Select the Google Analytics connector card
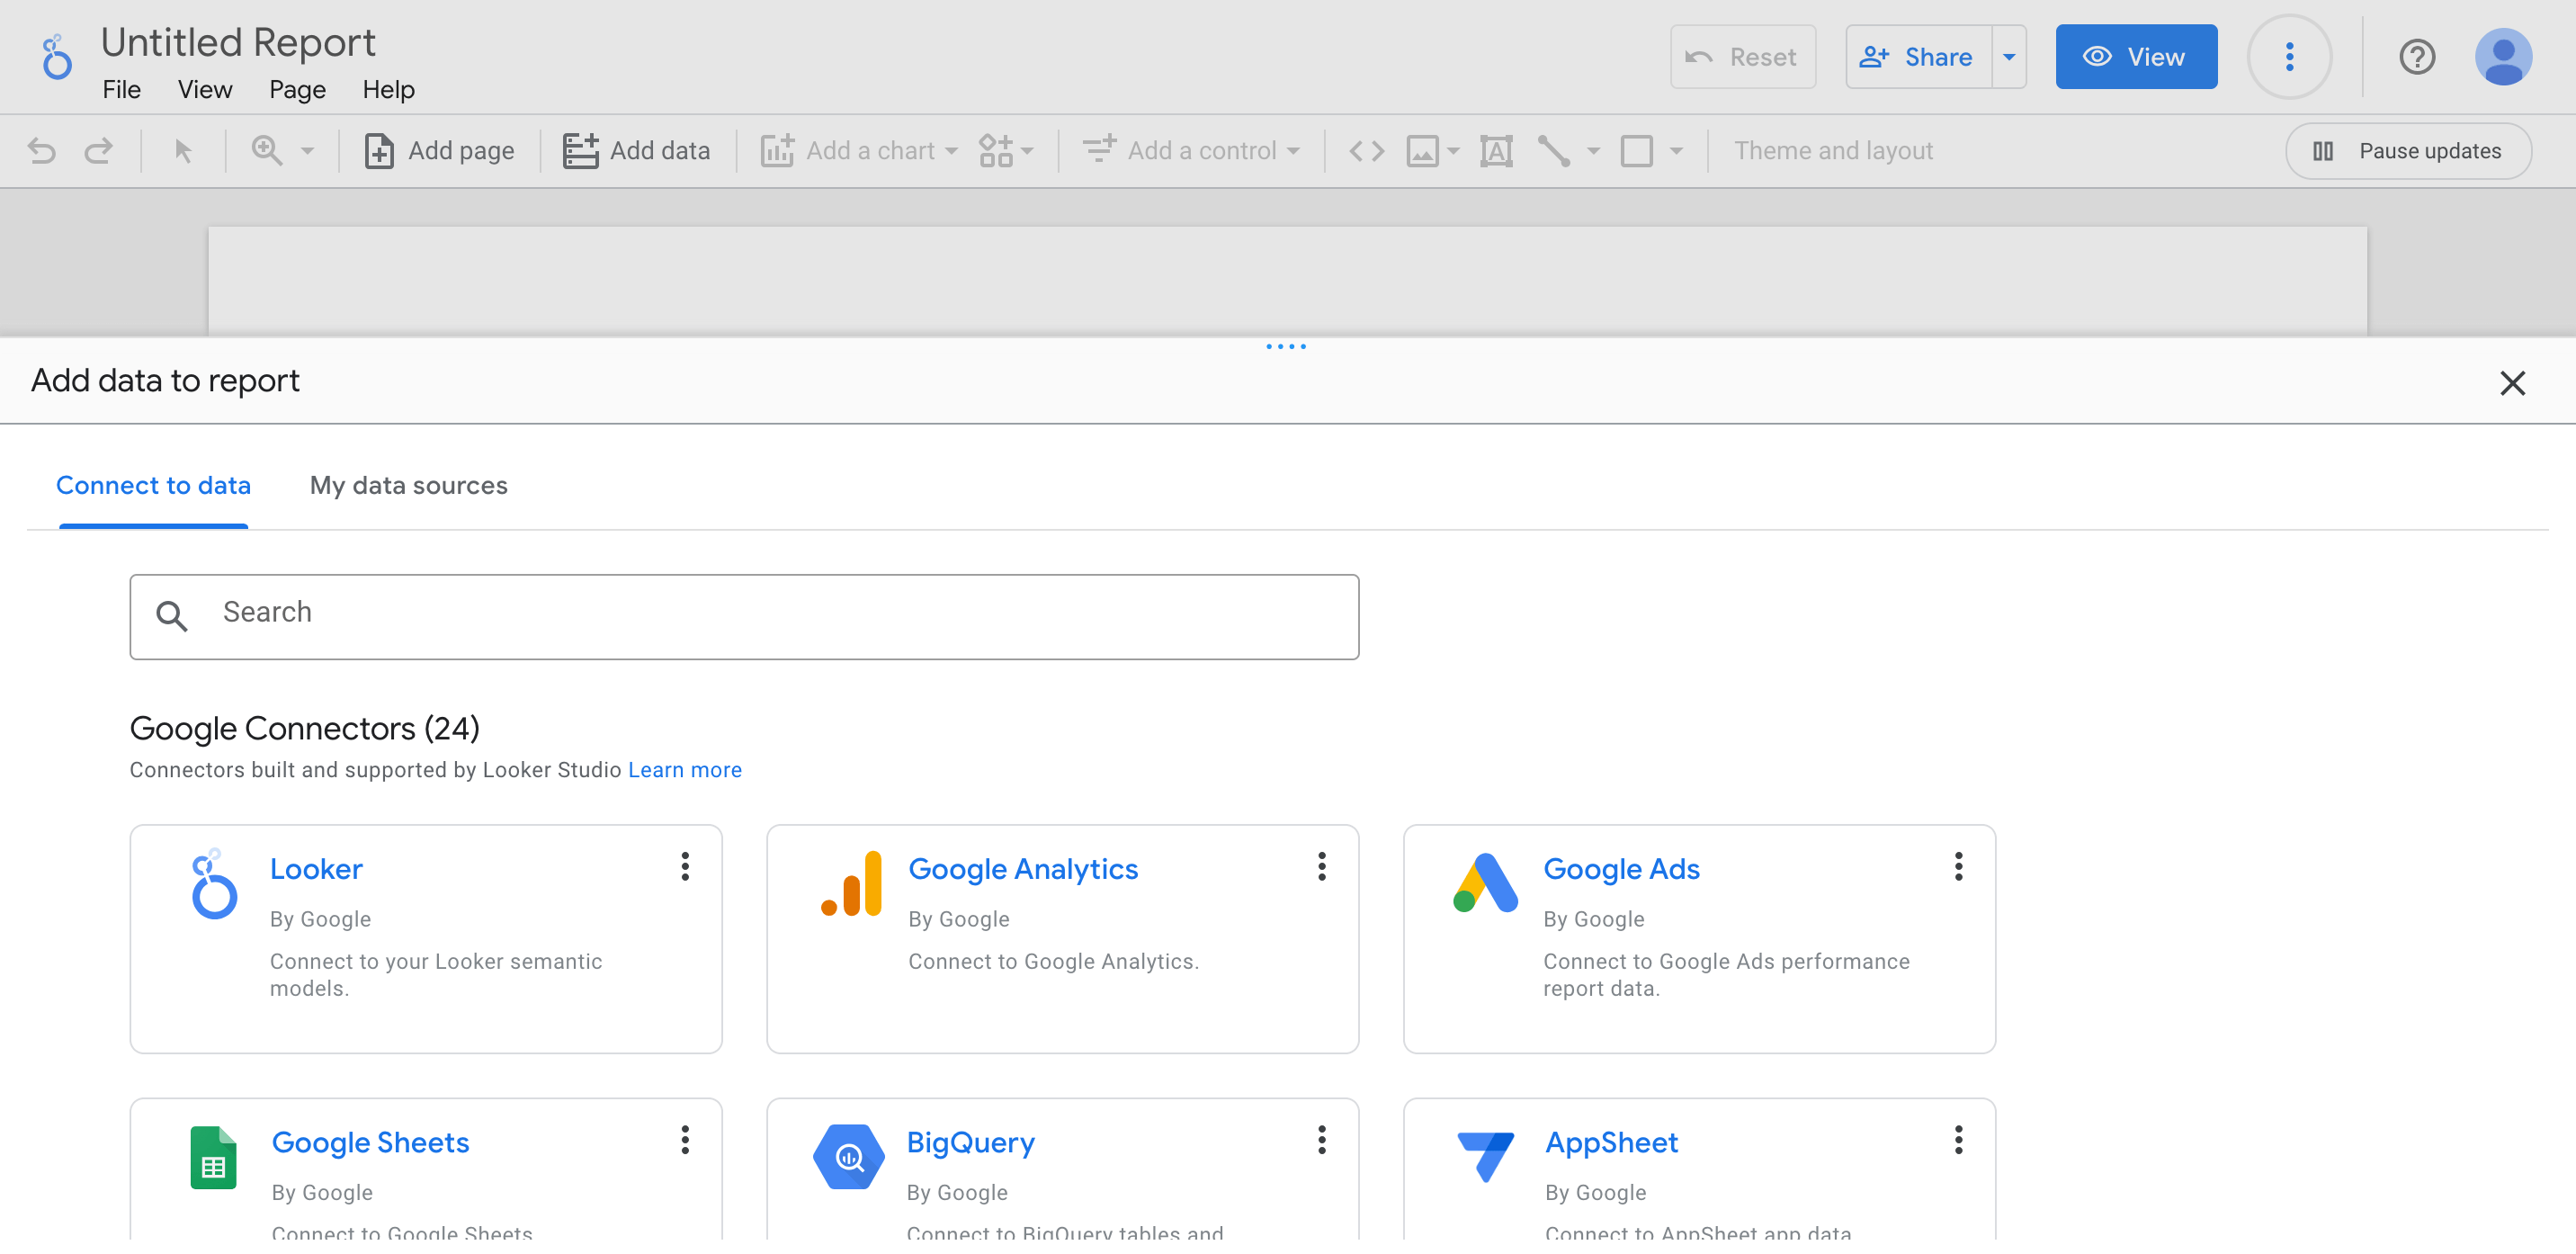Screen dimensions: 2576x1254 tap(1061, 937)
